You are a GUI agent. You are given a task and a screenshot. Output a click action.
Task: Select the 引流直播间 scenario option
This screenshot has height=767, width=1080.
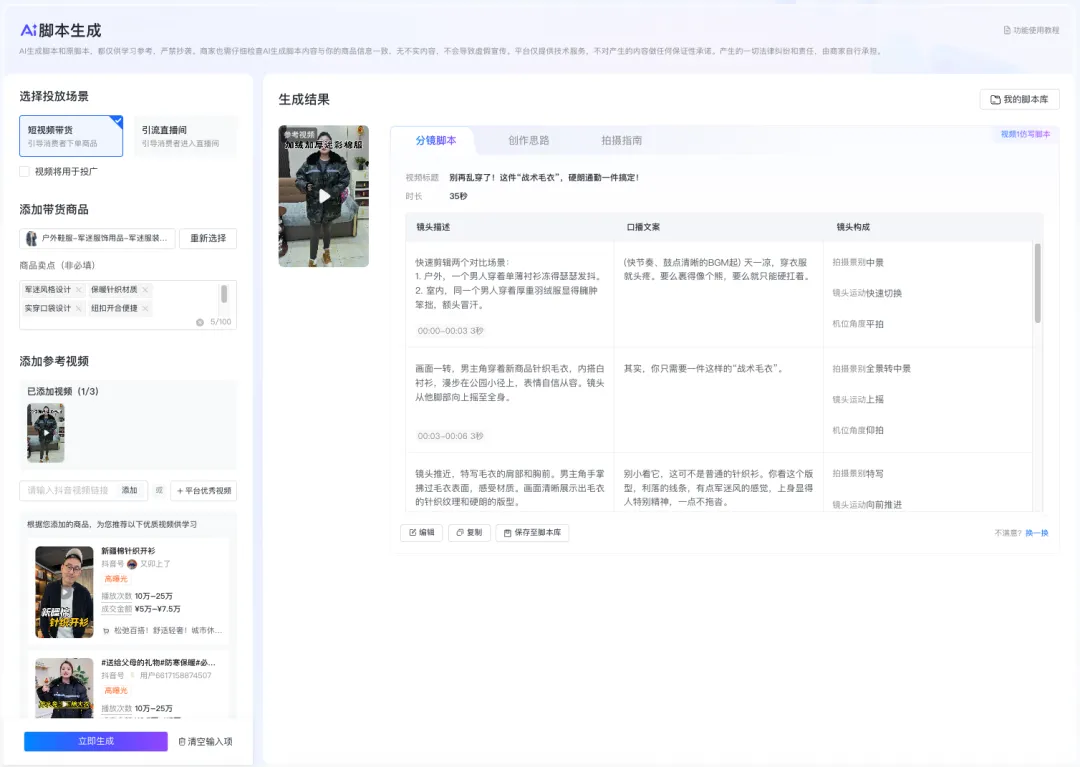[x=185, y=136]
